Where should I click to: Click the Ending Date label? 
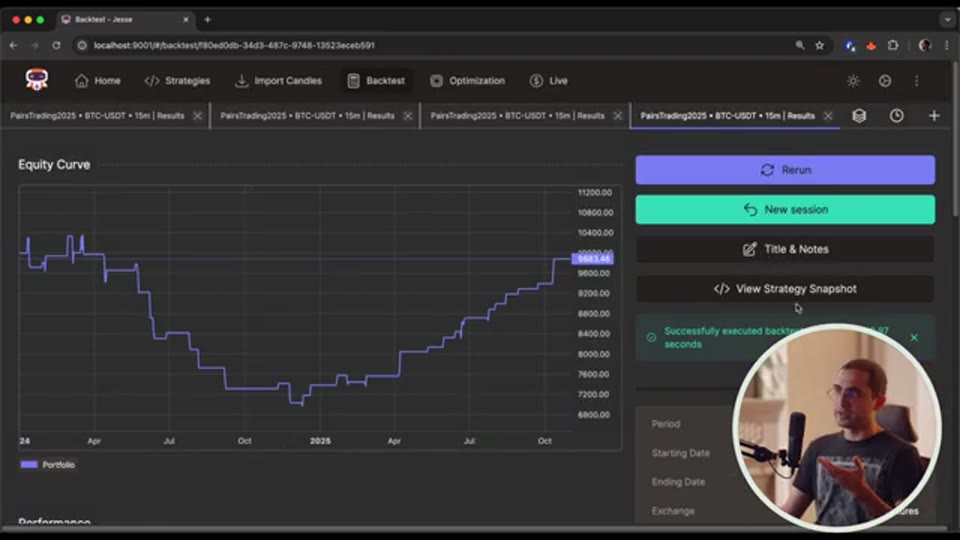coord(678,482)
